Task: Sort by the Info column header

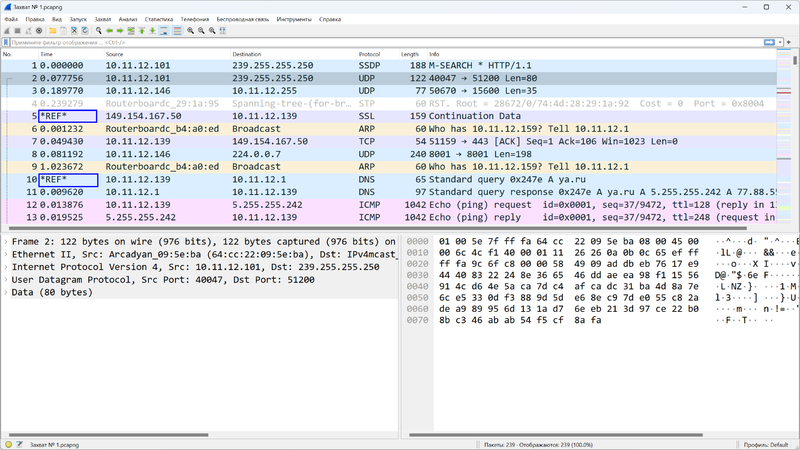Action: 602,54
